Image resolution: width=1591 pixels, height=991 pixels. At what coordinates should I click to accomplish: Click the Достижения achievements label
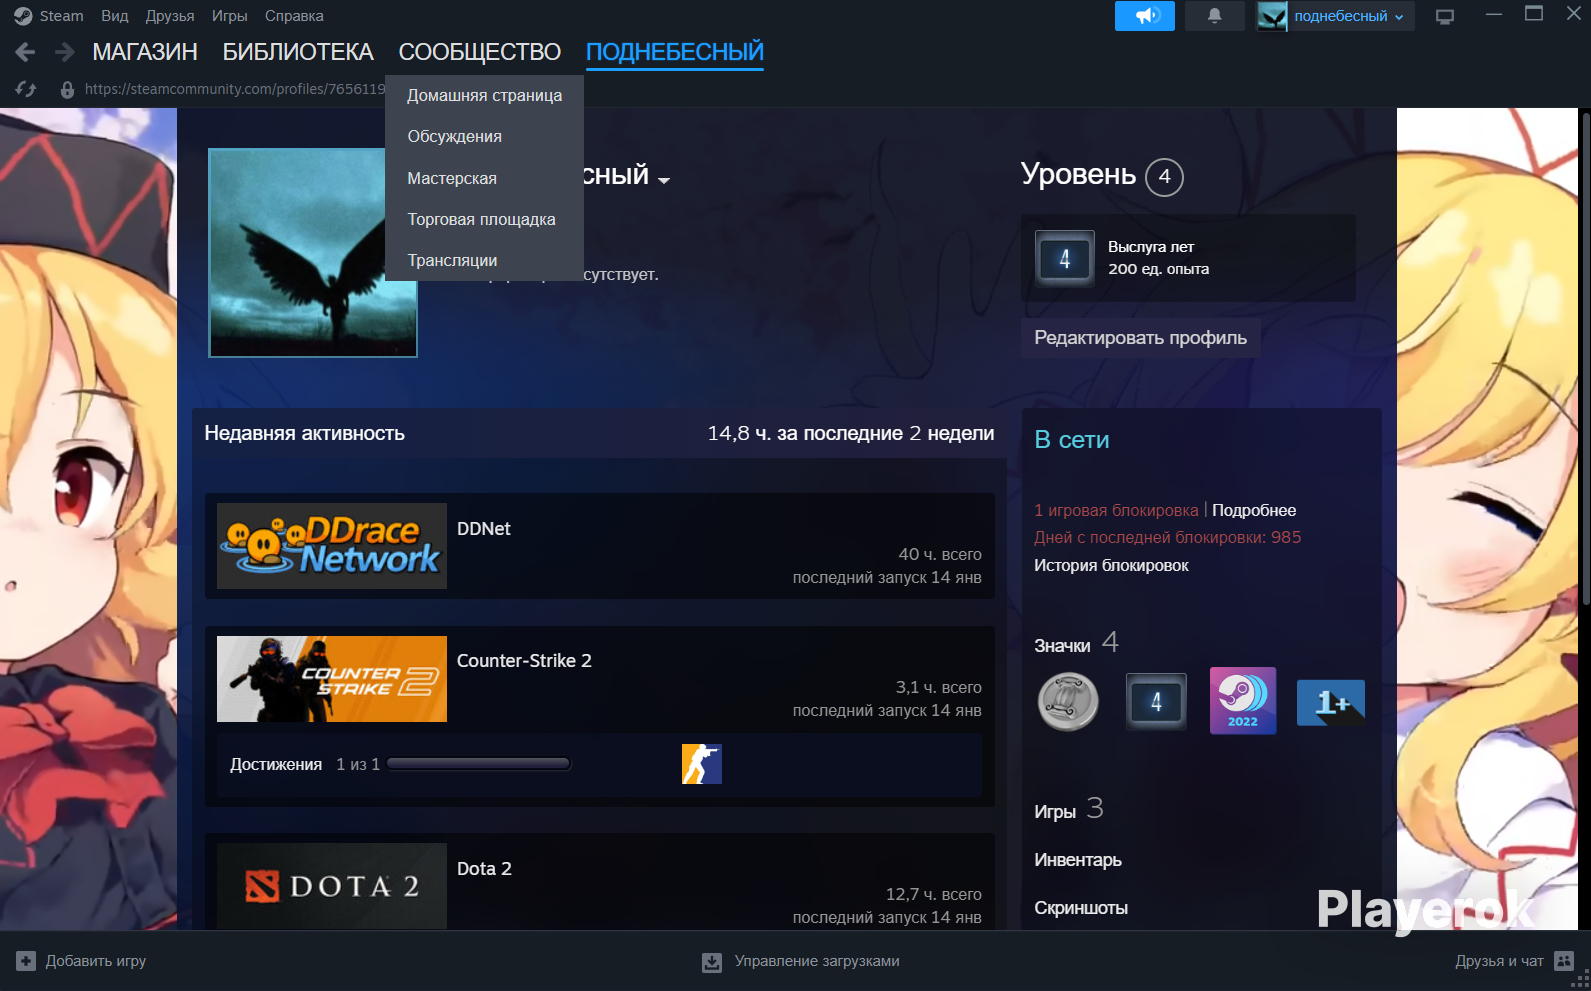(x=276, y=765)
